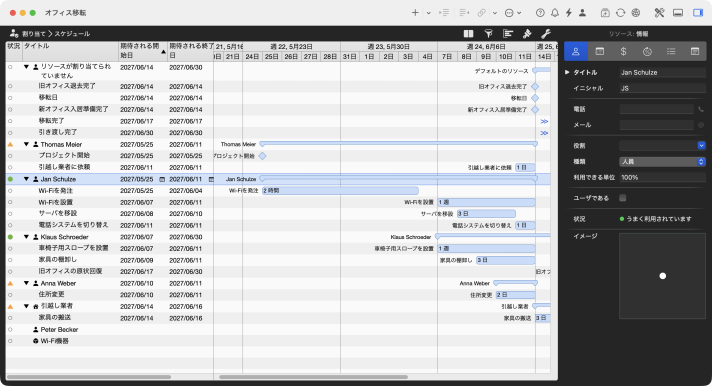Click the tools settings toolbar icon
712x386 pixels.
click(x=659, y=13)
